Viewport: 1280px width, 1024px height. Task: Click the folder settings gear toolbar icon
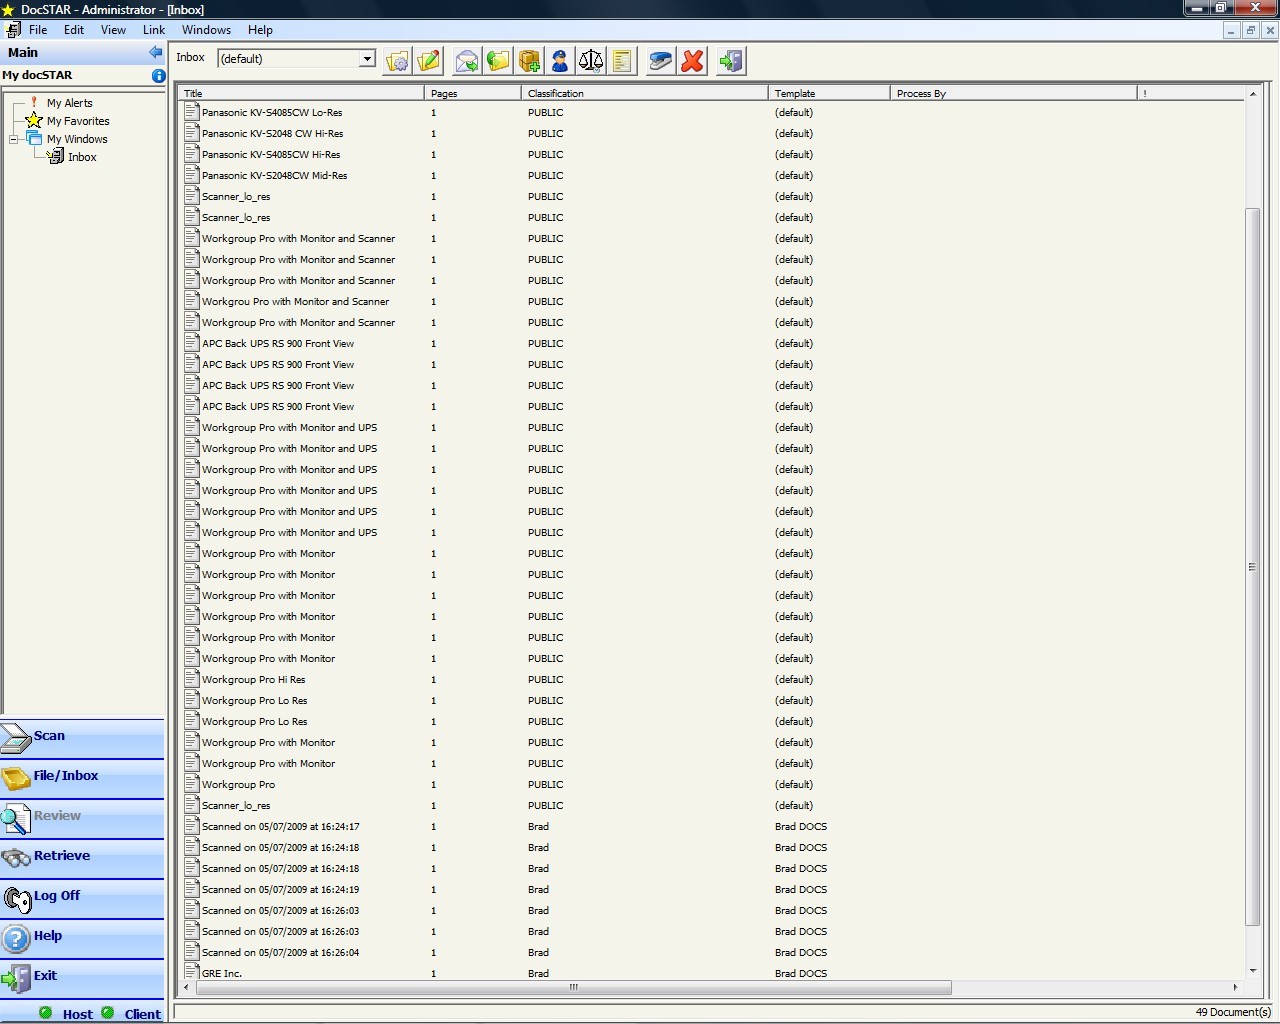397,61
